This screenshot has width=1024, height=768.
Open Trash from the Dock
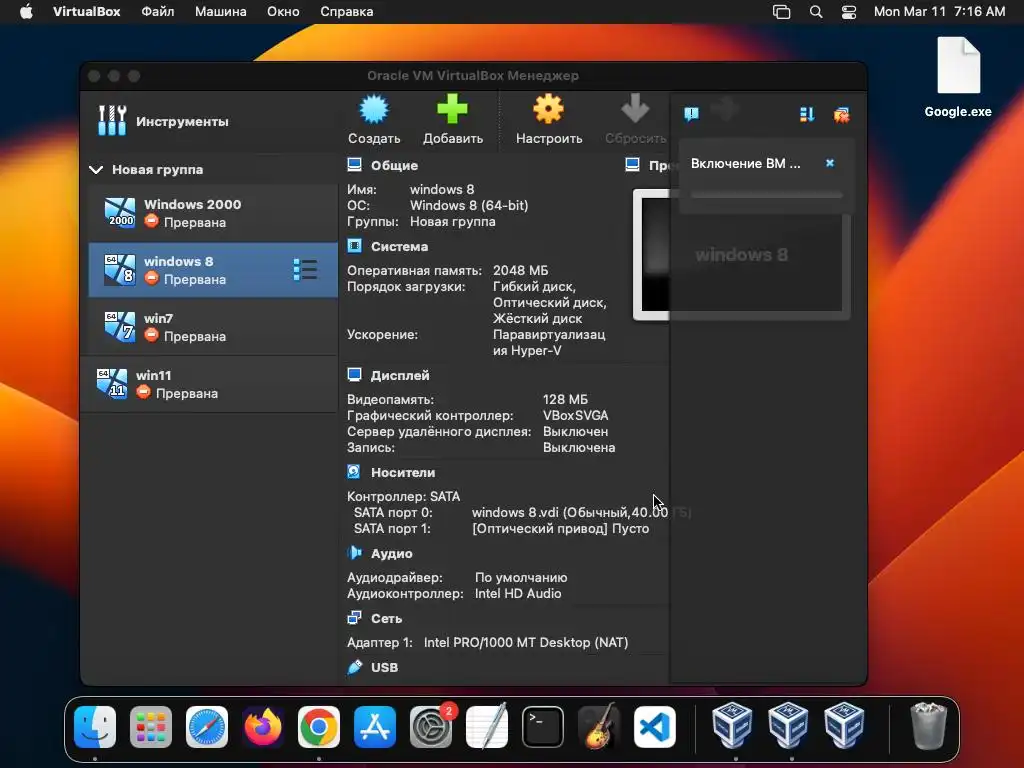click(x=928, y=726)
